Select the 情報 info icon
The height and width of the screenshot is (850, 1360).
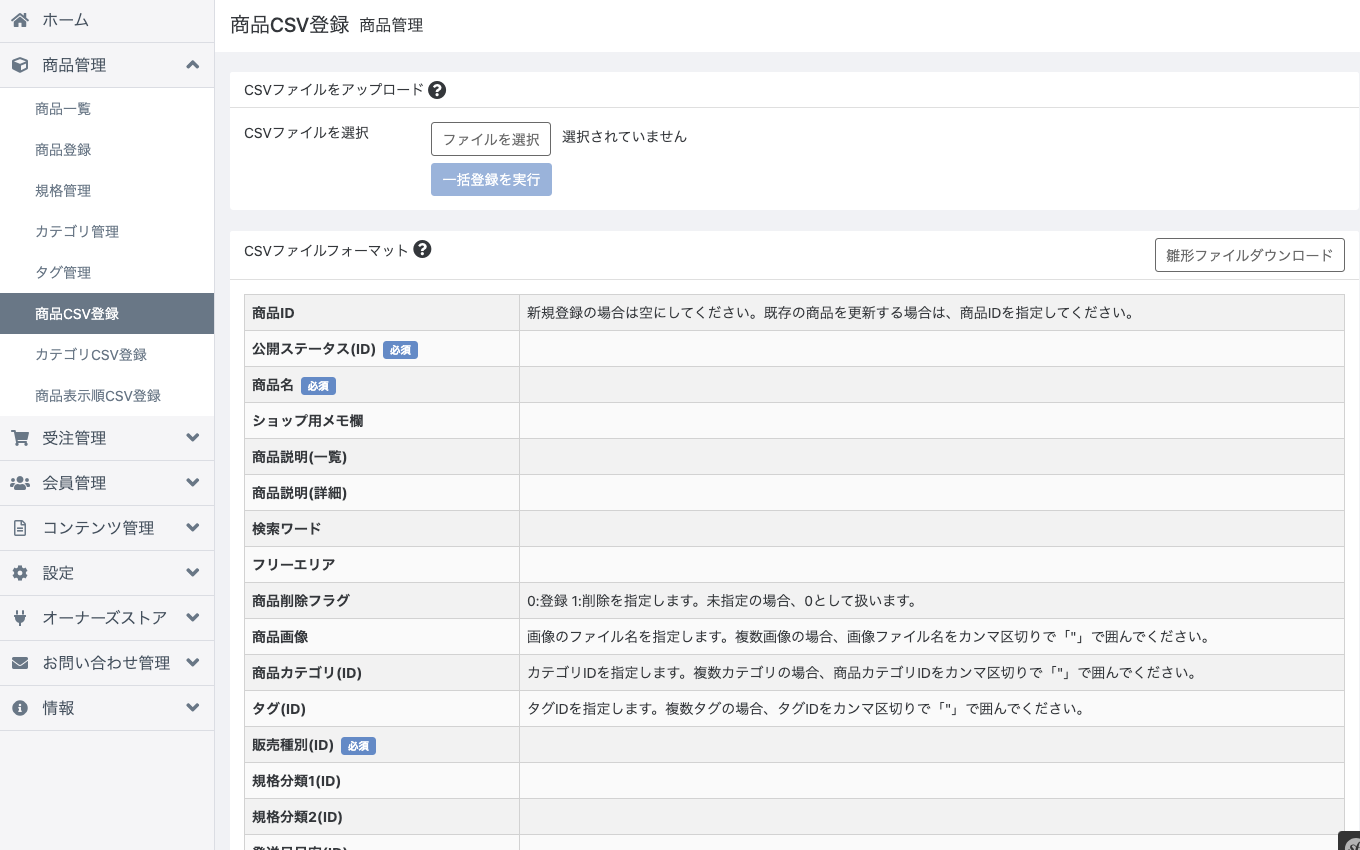pyautogui.click(x=20, y=708)
